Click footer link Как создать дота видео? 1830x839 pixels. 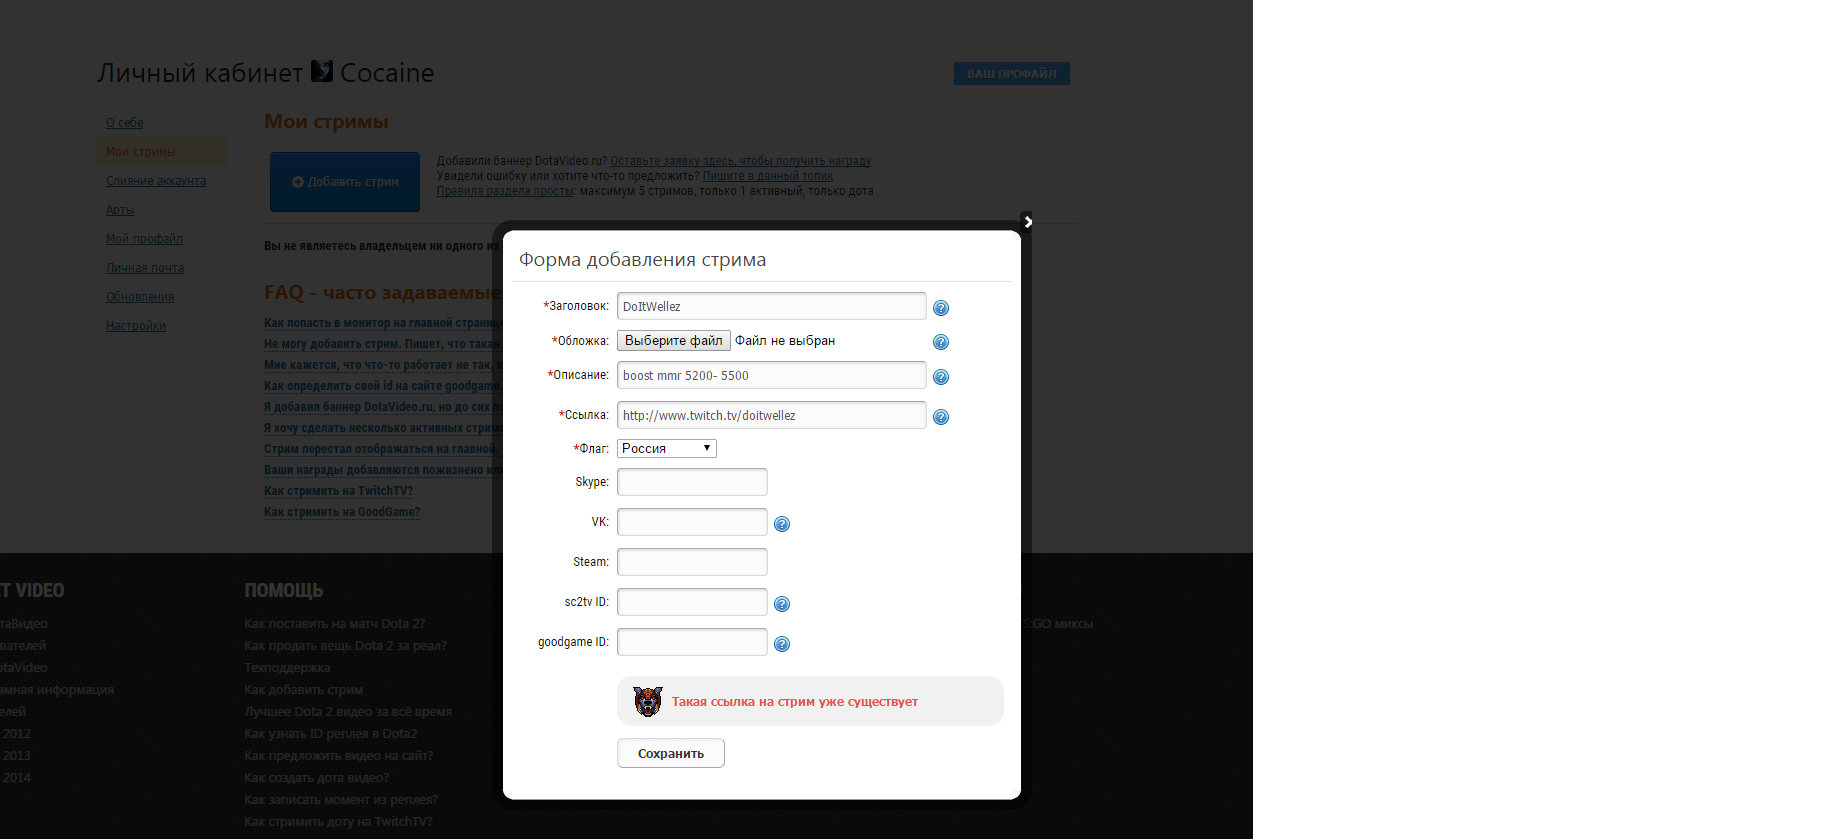317,778
